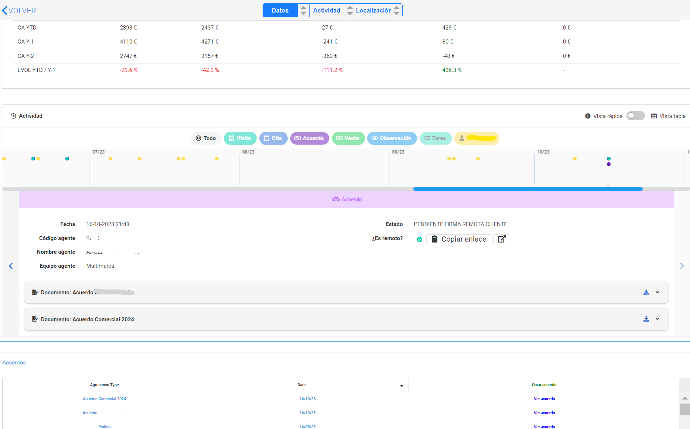Click the Acuerdo Comercial 2024 document icon

(x=35, y=319)
